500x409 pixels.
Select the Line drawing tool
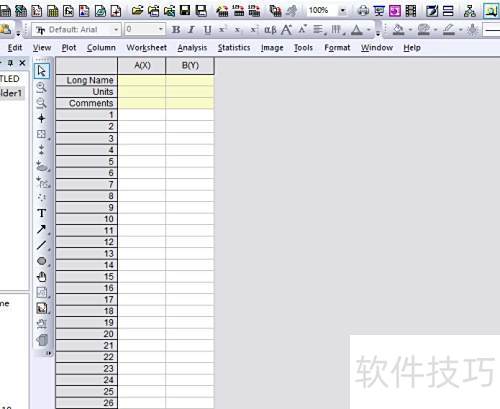coord(42,245)
